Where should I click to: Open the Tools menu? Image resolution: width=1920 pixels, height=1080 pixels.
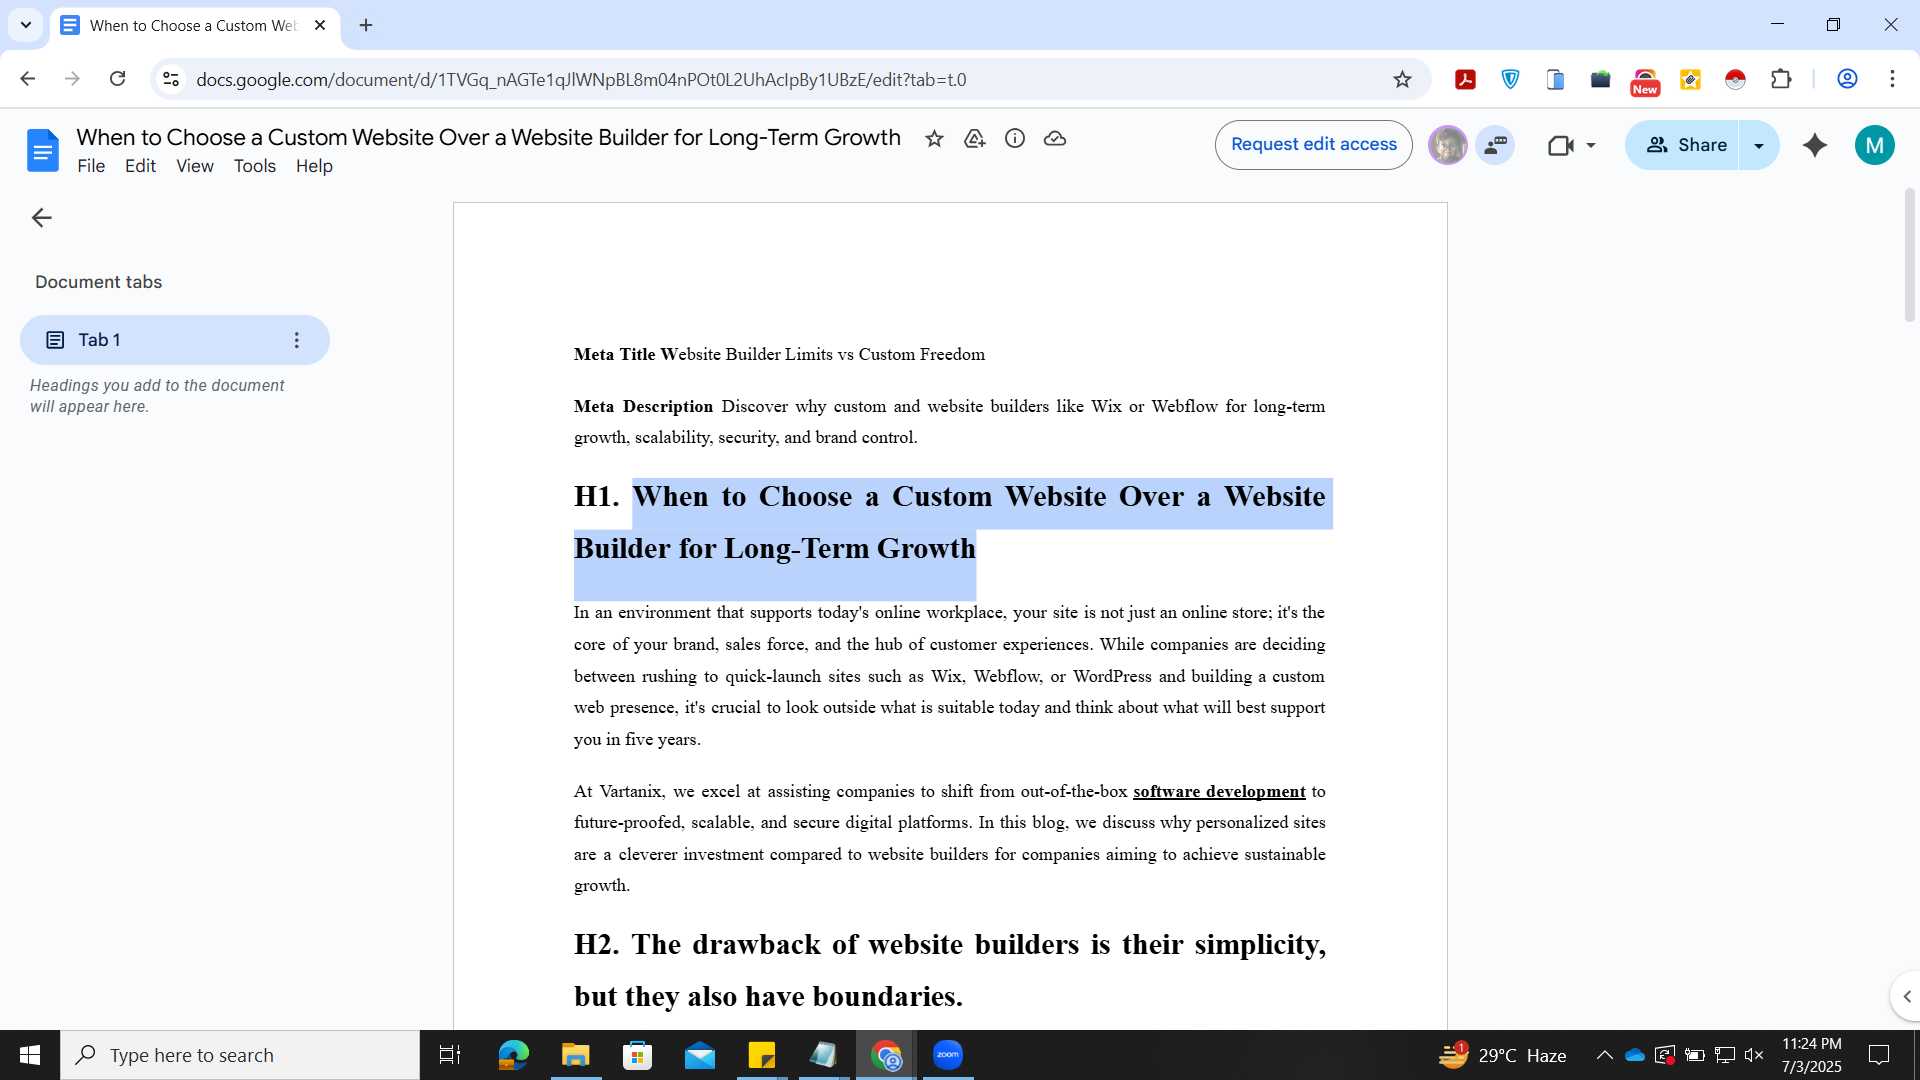point(255,167)
